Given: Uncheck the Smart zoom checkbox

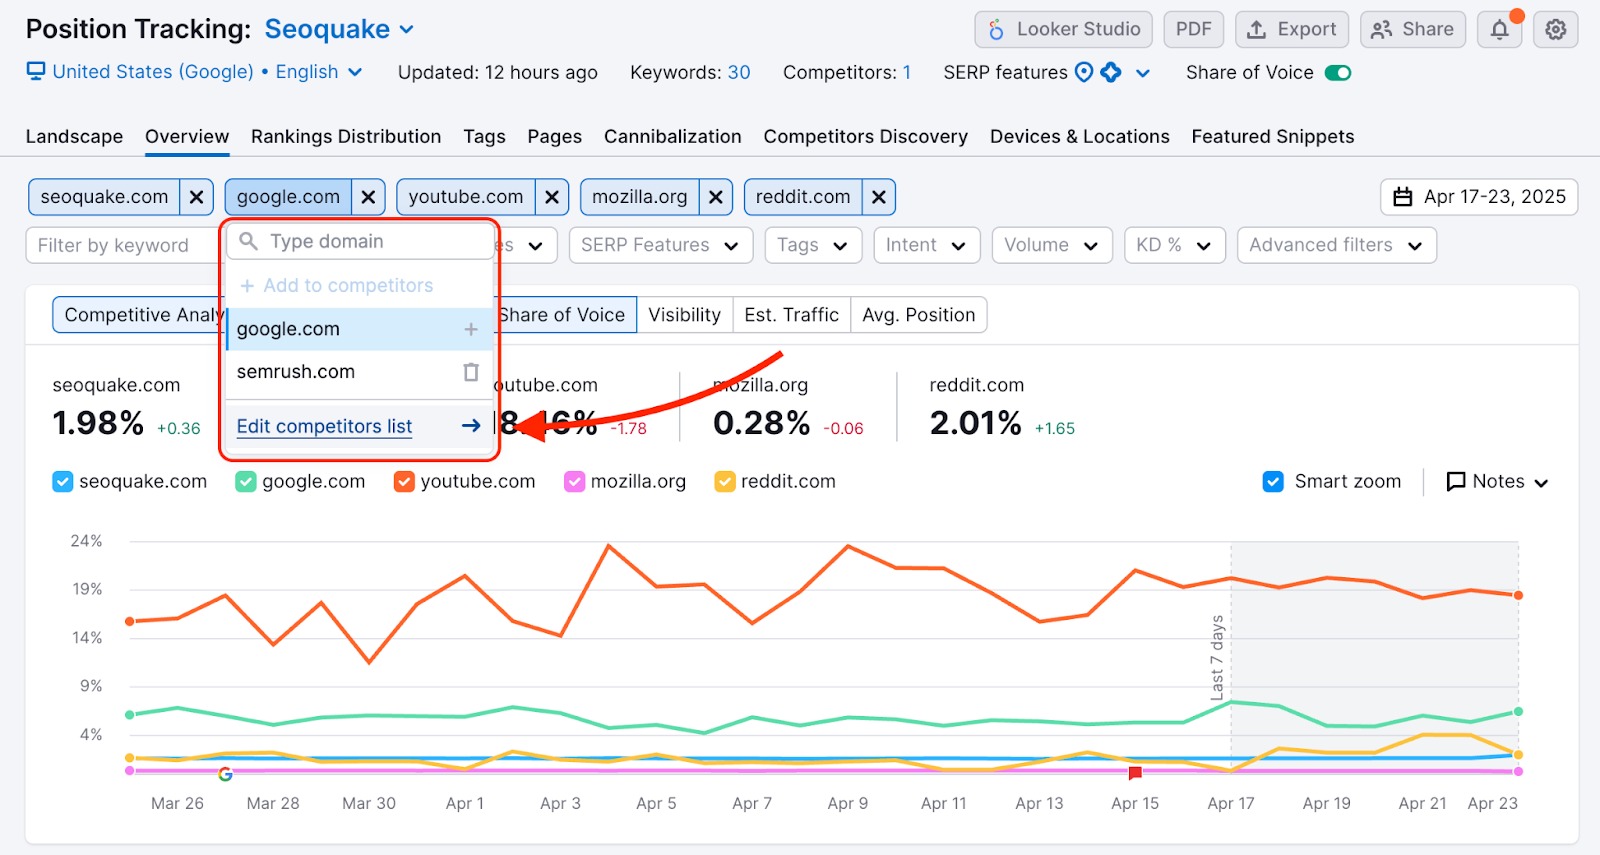Looking at the screenshot, I should coord(1273,482).
